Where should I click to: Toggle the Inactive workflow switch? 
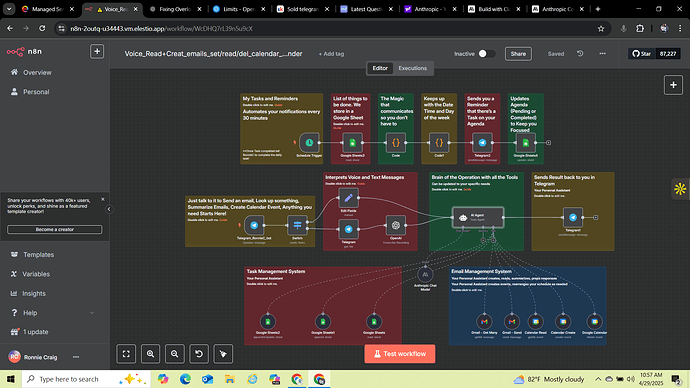pyautogui.click(x=487, y=54)
